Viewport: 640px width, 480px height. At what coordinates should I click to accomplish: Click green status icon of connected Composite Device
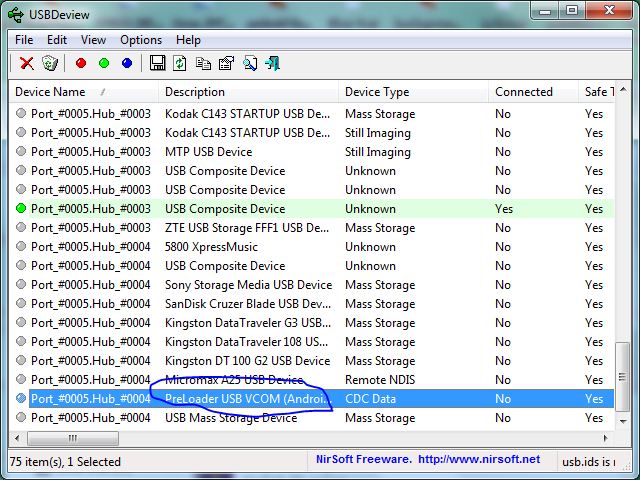click(x=21, y=209)
